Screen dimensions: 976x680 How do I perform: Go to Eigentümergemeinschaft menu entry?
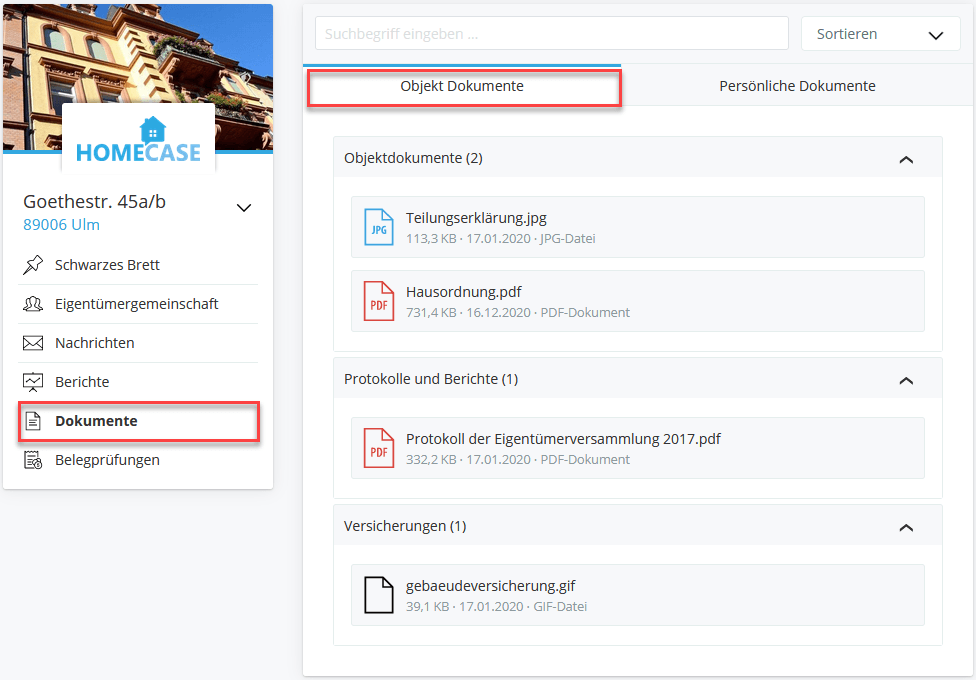[x=138, y=304]
